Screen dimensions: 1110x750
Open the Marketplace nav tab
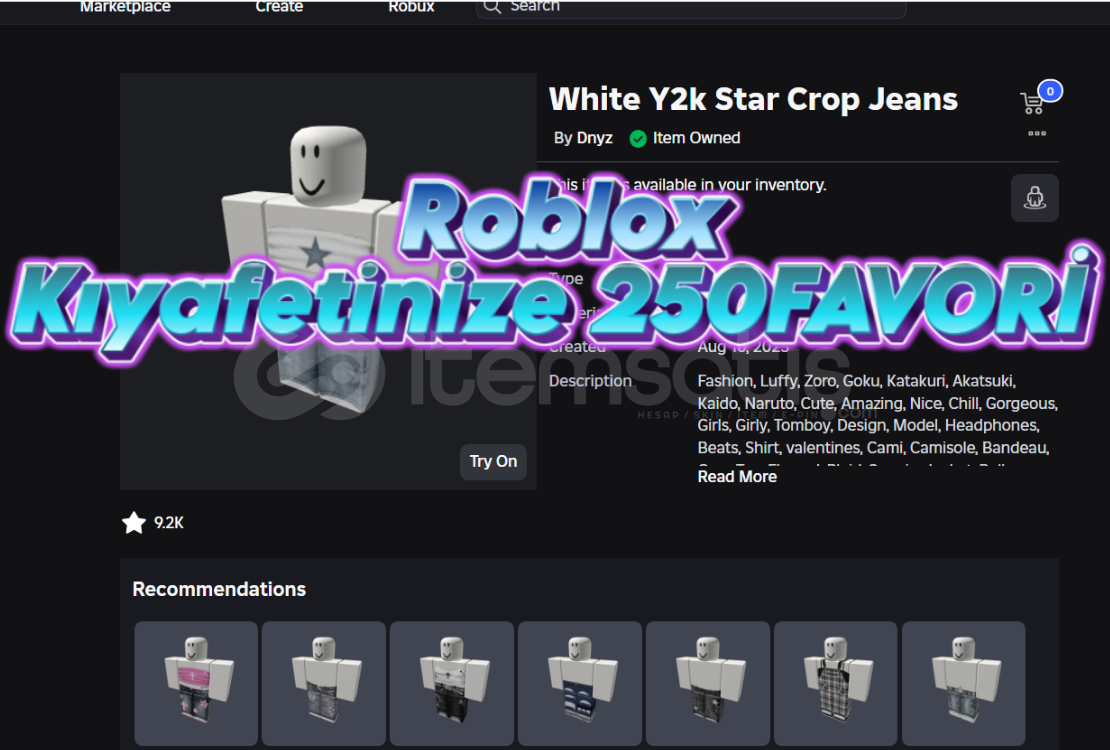tap(125, 6)
